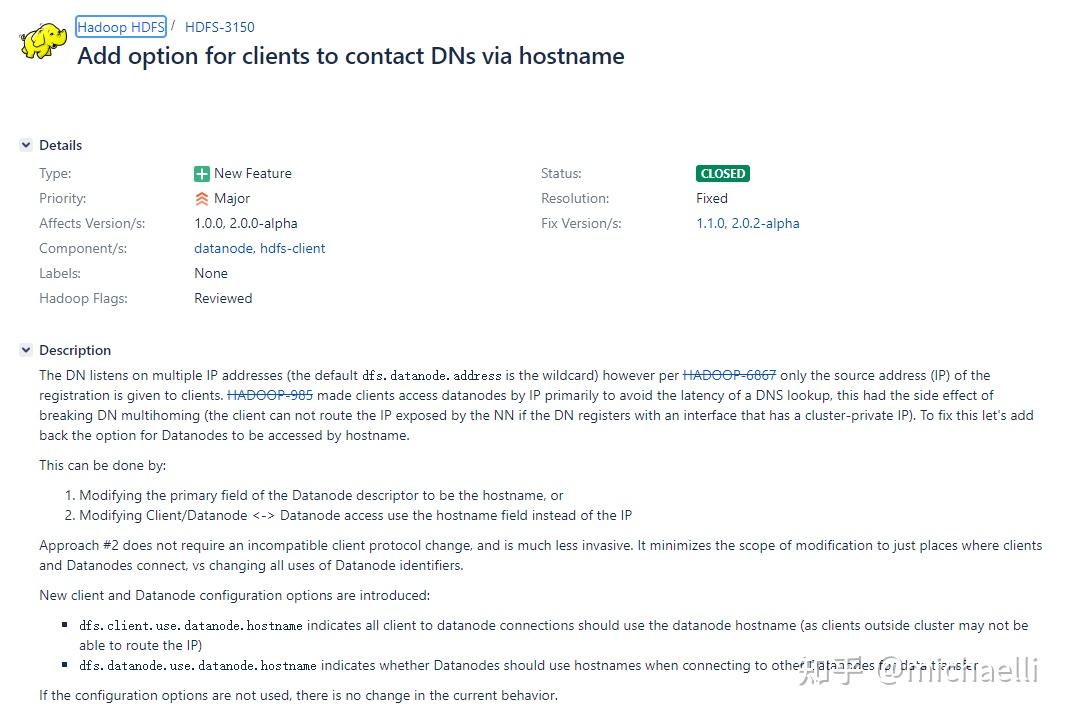Click the Reviewed Hadoop flag
1066x715 pixels.
223,298
